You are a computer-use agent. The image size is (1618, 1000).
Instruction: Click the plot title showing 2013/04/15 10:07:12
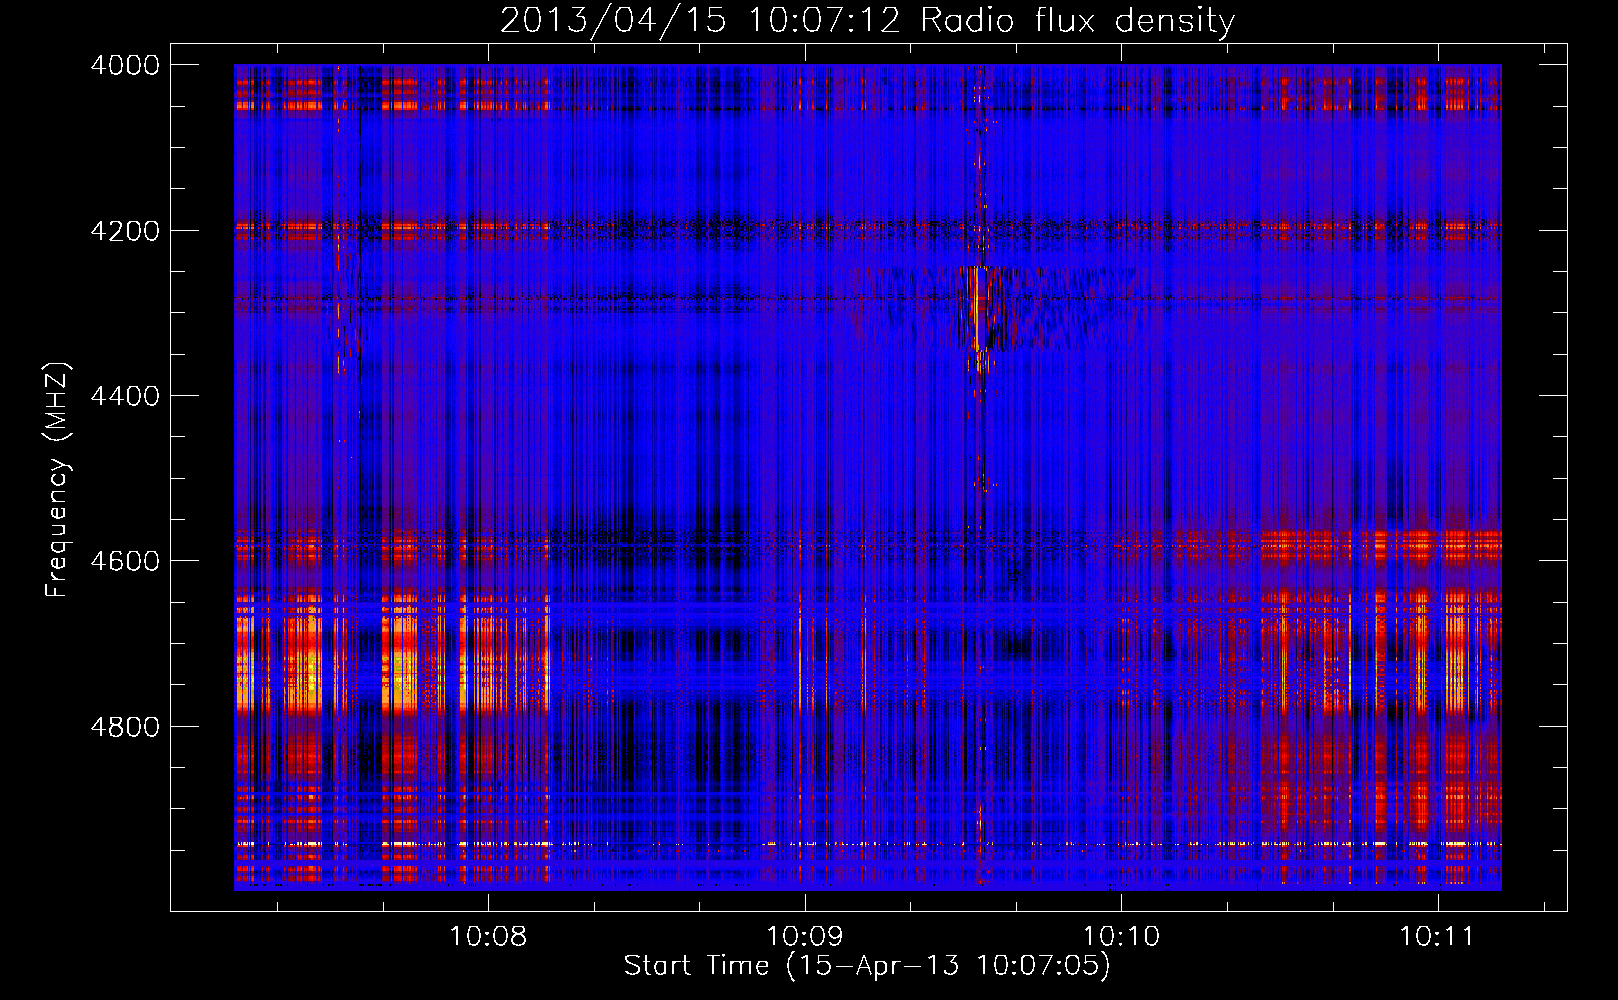click(x=867, y=20)
